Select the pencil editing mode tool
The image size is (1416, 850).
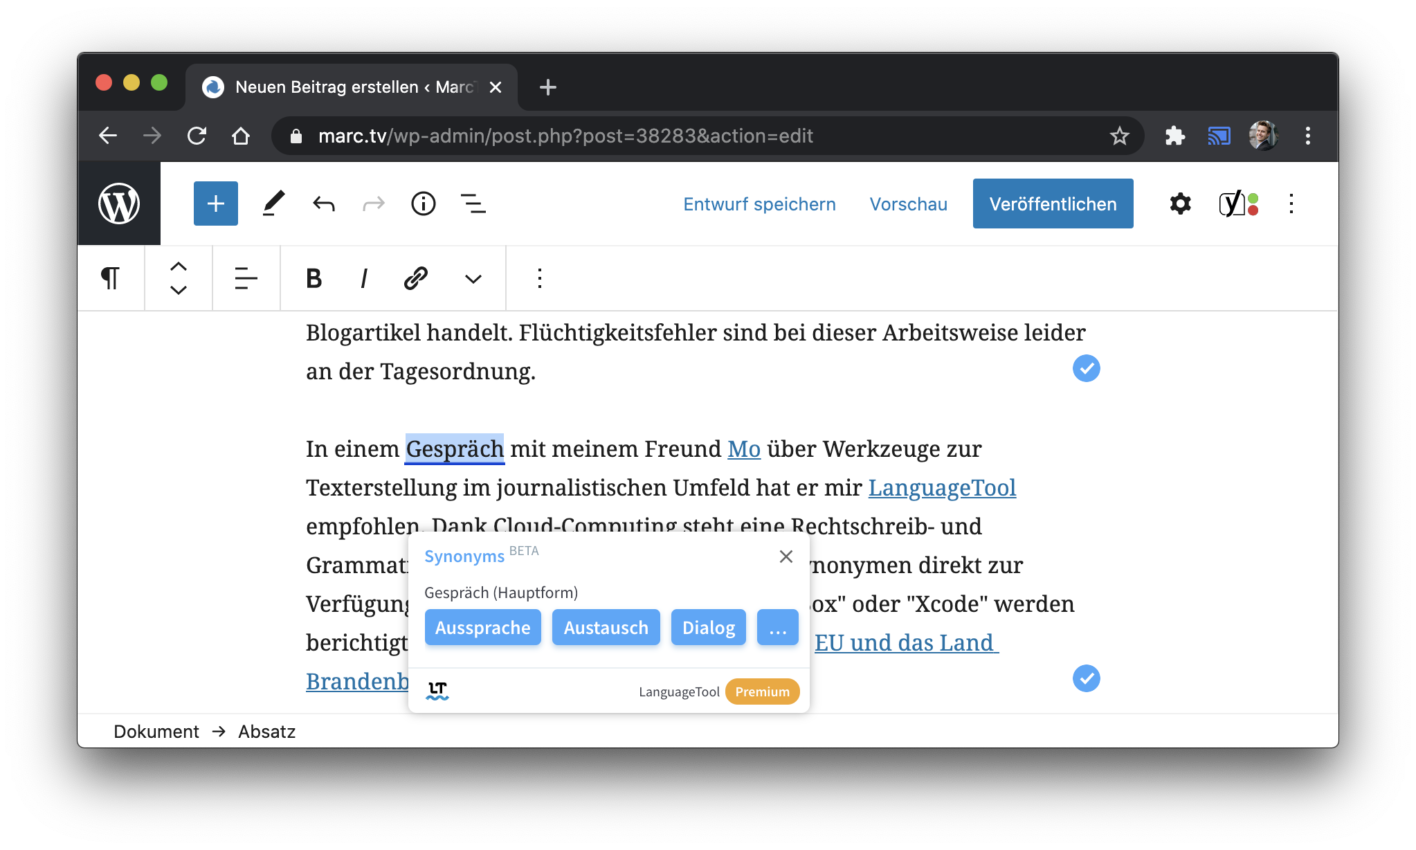[x=272, y=203]
